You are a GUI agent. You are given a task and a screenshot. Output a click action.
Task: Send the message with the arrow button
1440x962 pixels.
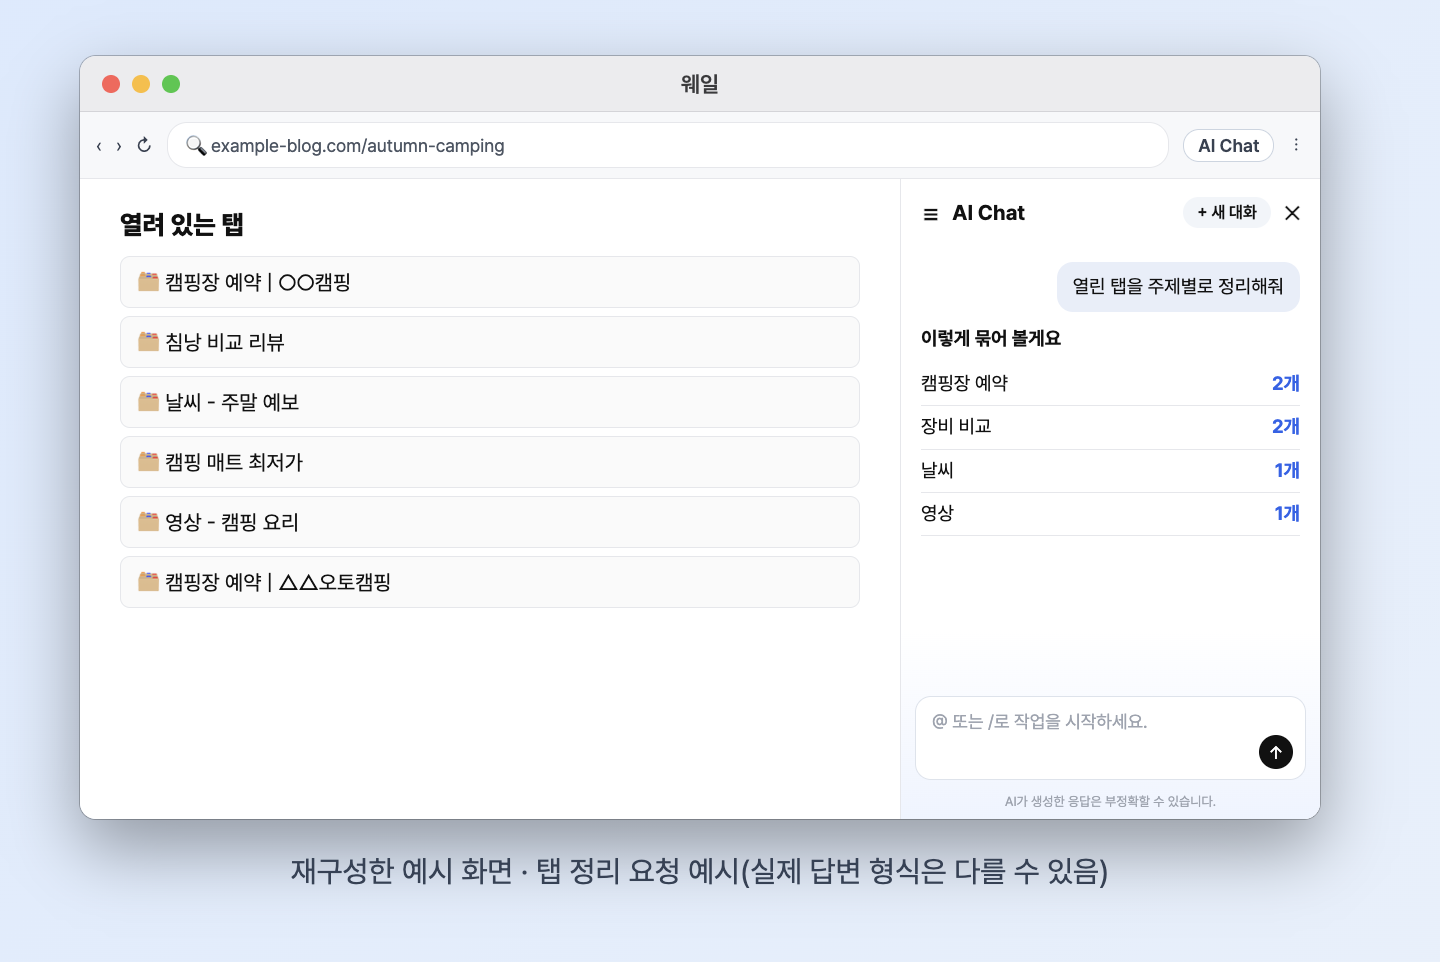[x=1276, y=752]
